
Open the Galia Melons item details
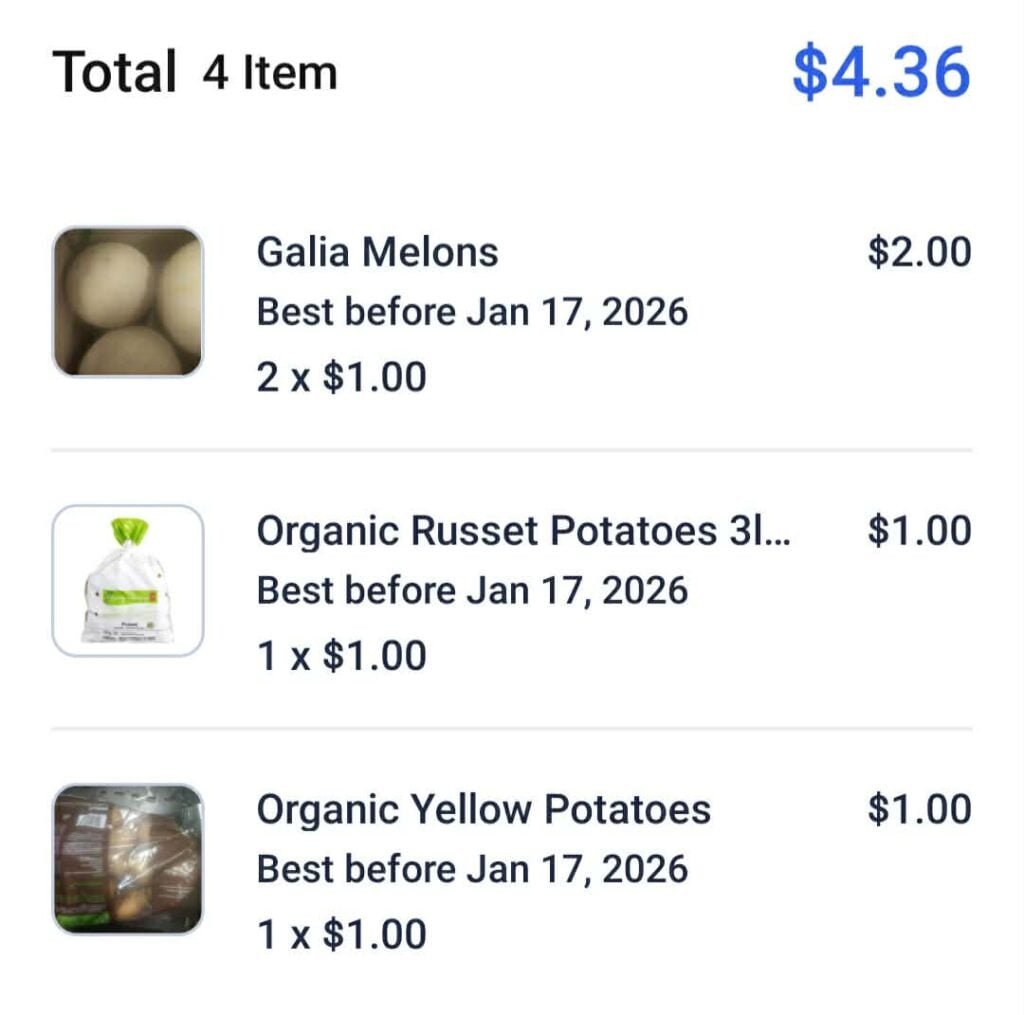tap(378, 252)
